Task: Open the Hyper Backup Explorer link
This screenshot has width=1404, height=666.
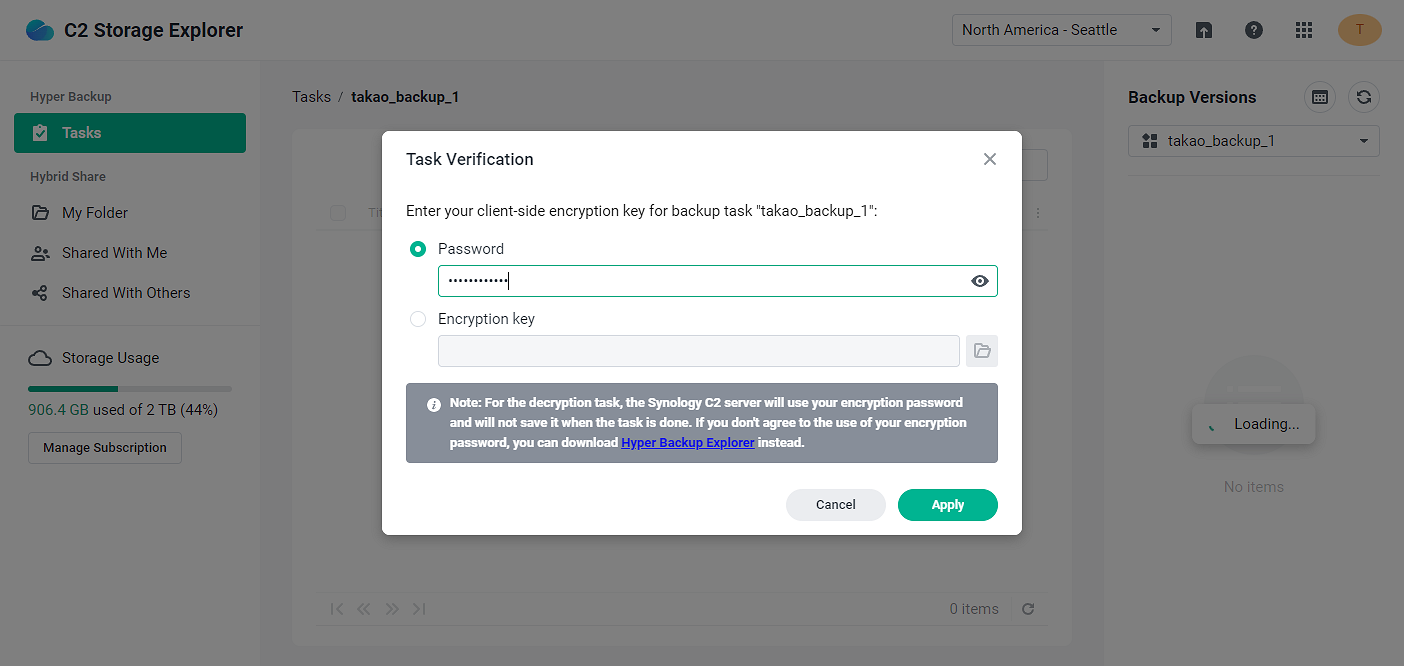Action: 687,442
